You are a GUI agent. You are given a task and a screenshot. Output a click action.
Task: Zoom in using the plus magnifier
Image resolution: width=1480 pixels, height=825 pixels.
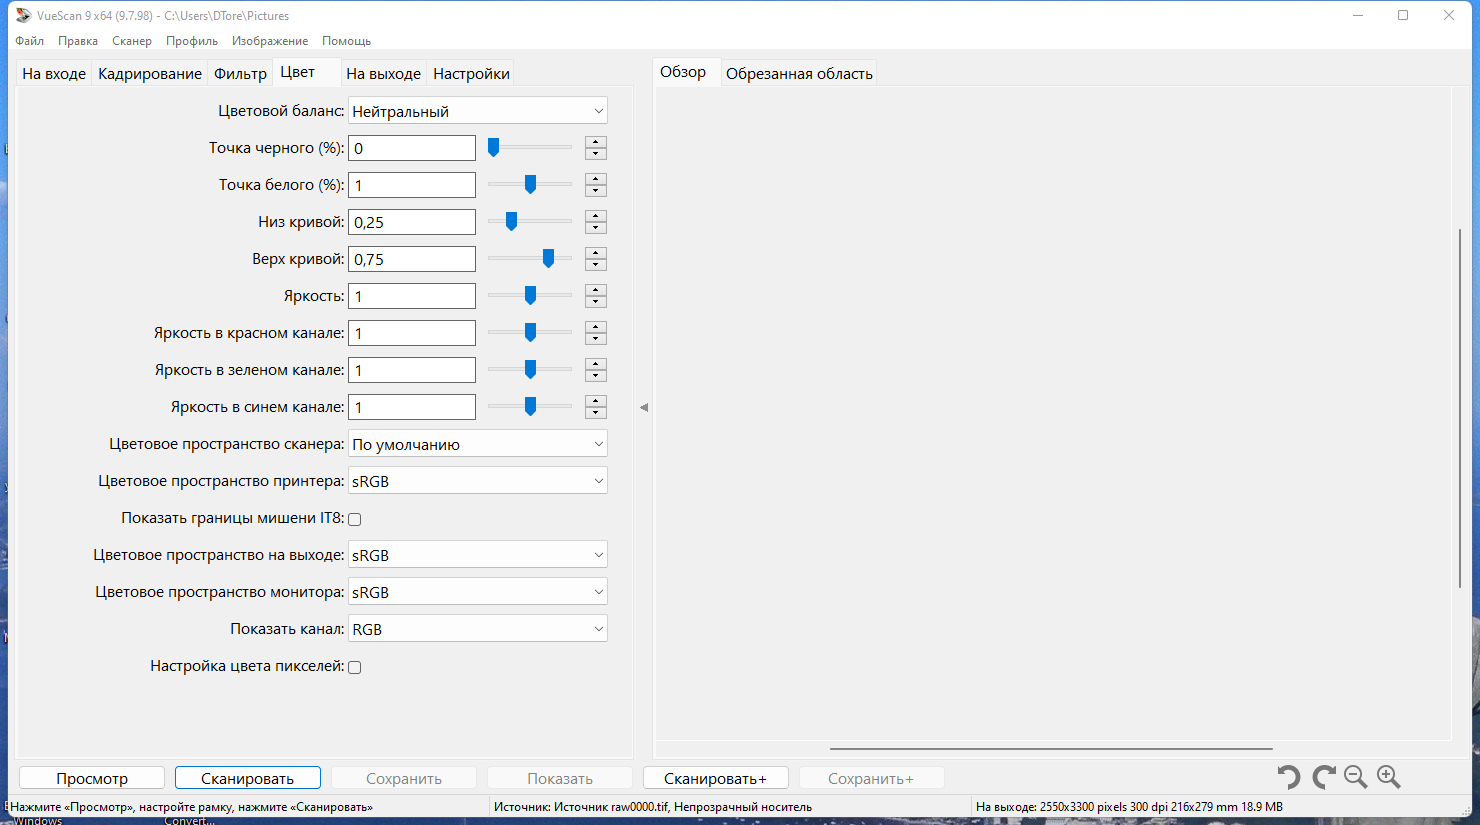(x=1389, y=777)
